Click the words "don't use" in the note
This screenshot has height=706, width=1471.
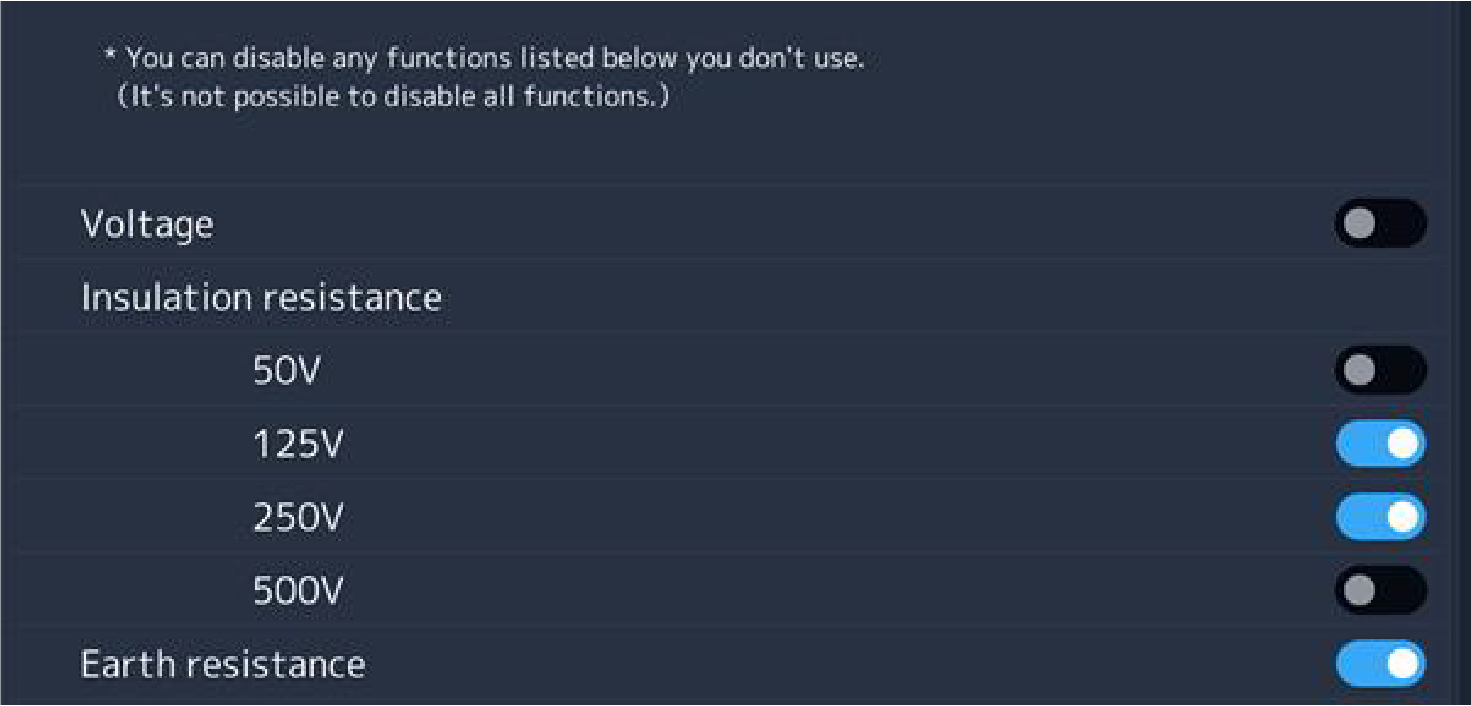(801, 58)
